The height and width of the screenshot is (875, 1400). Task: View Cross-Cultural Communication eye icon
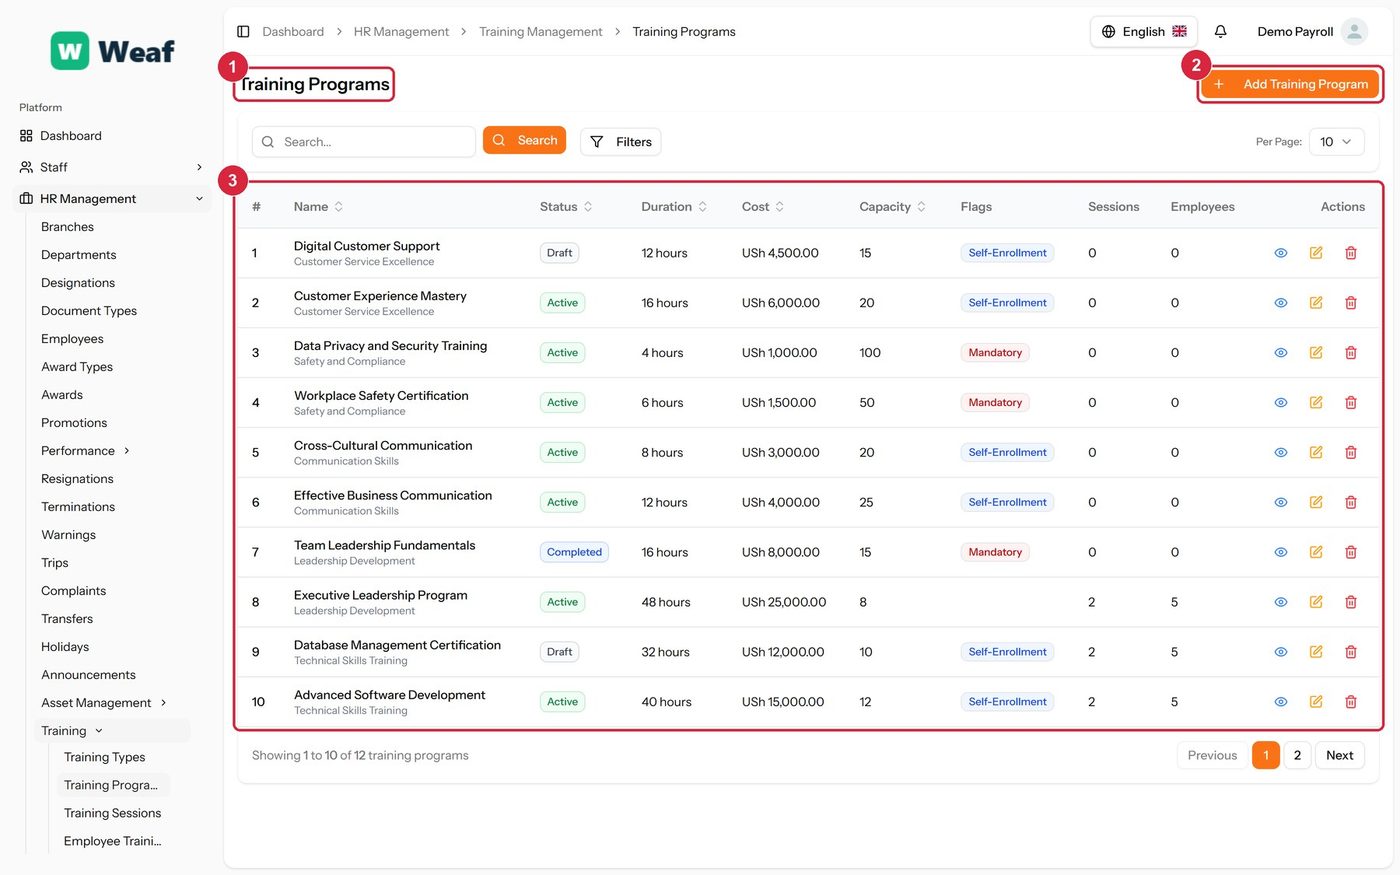coord(1281,453)
